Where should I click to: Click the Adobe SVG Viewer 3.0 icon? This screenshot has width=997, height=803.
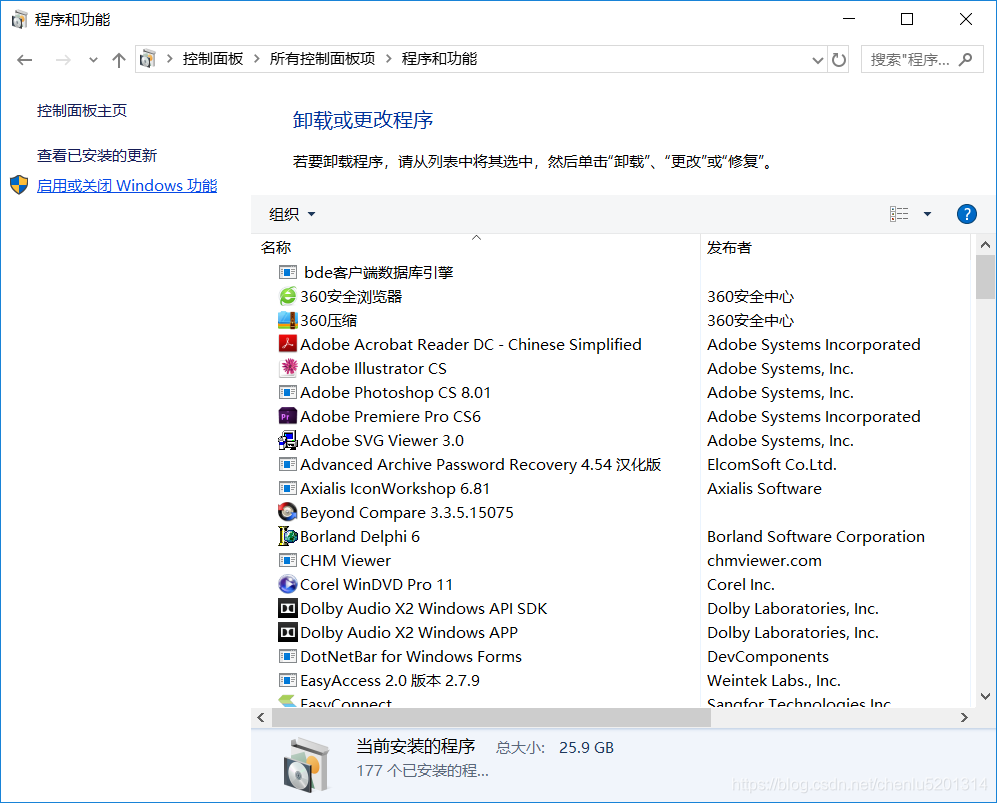(x=287, y=440)
